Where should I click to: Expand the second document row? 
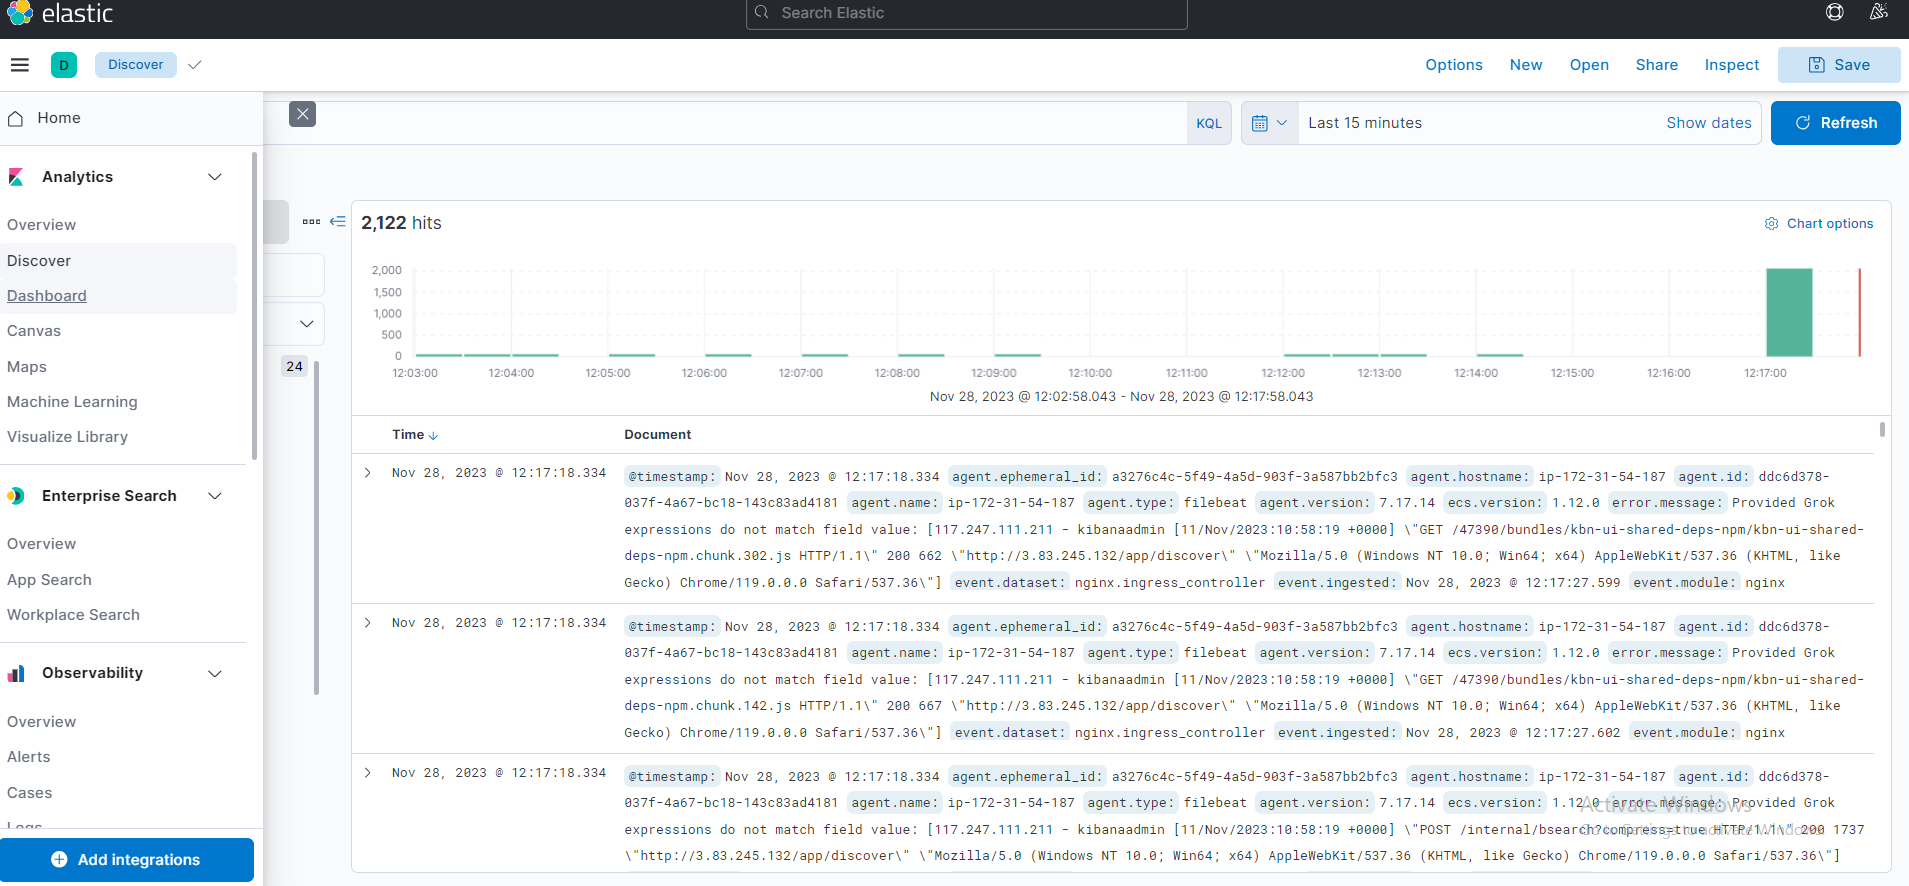[368, 623]
